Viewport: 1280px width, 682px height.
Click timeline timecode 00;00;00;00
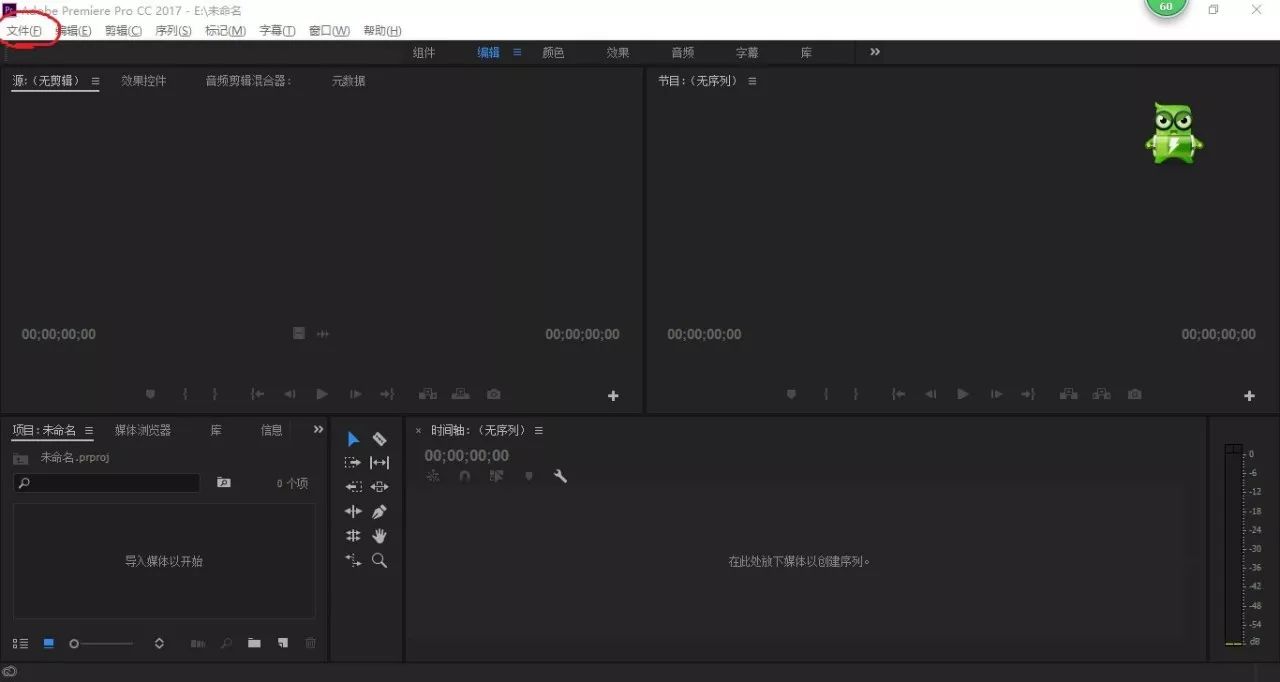point(466,456)
